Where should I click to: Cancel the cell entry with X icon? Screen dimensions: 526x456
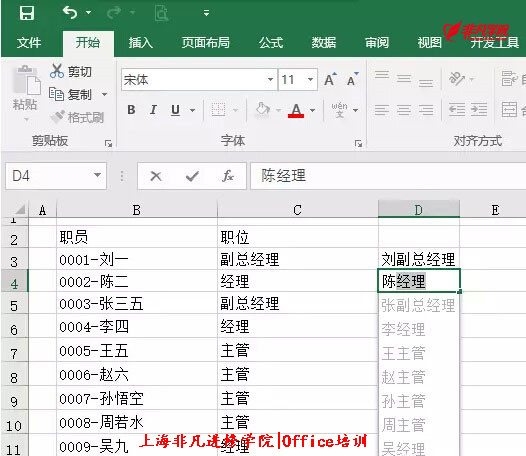[156, 176]
